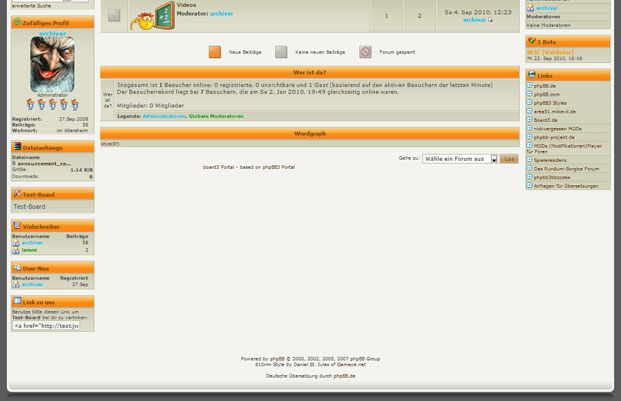Click the user icon next to lemmi
This screenshot has width=621, height=401.
(x=16, y=250)
